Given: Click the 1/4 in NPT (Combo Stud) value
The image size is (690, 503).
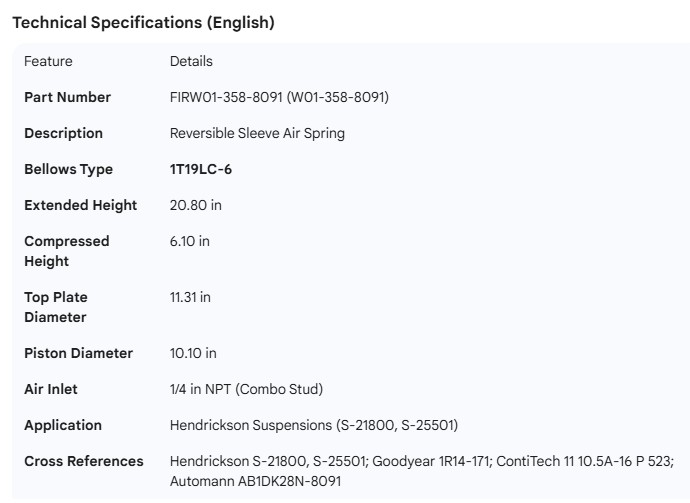Looking at the screenshot, I should pyautogui.click(x=246, y=389).
